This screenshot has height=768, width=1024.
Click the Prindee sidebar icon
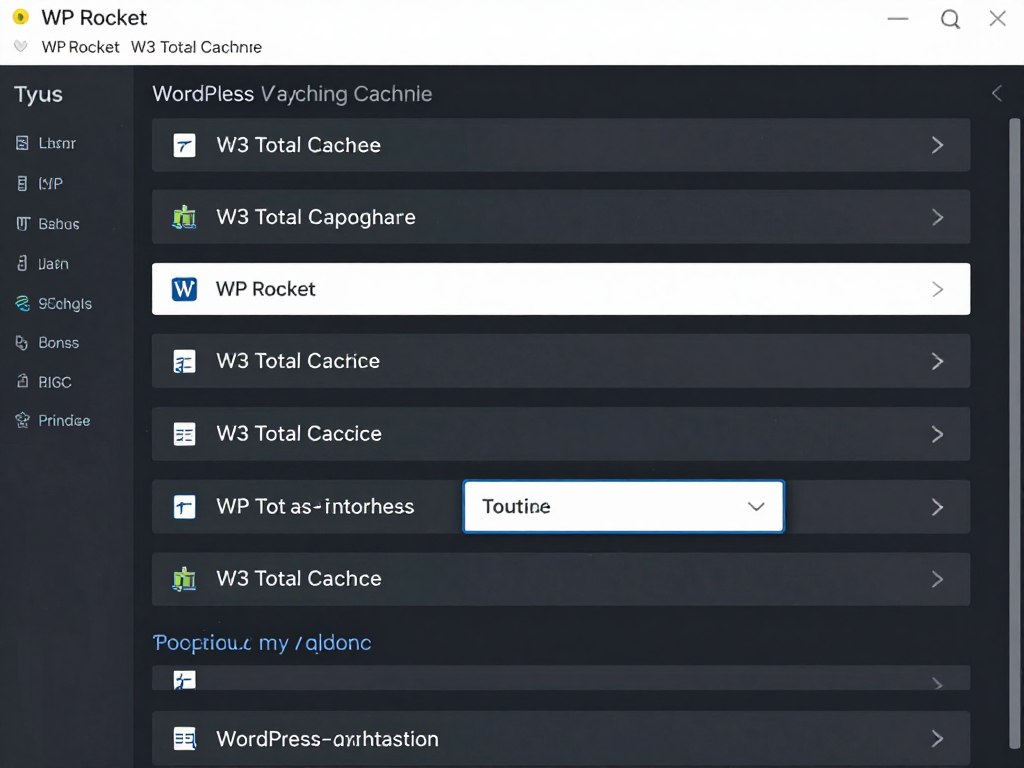click(22, 420)
